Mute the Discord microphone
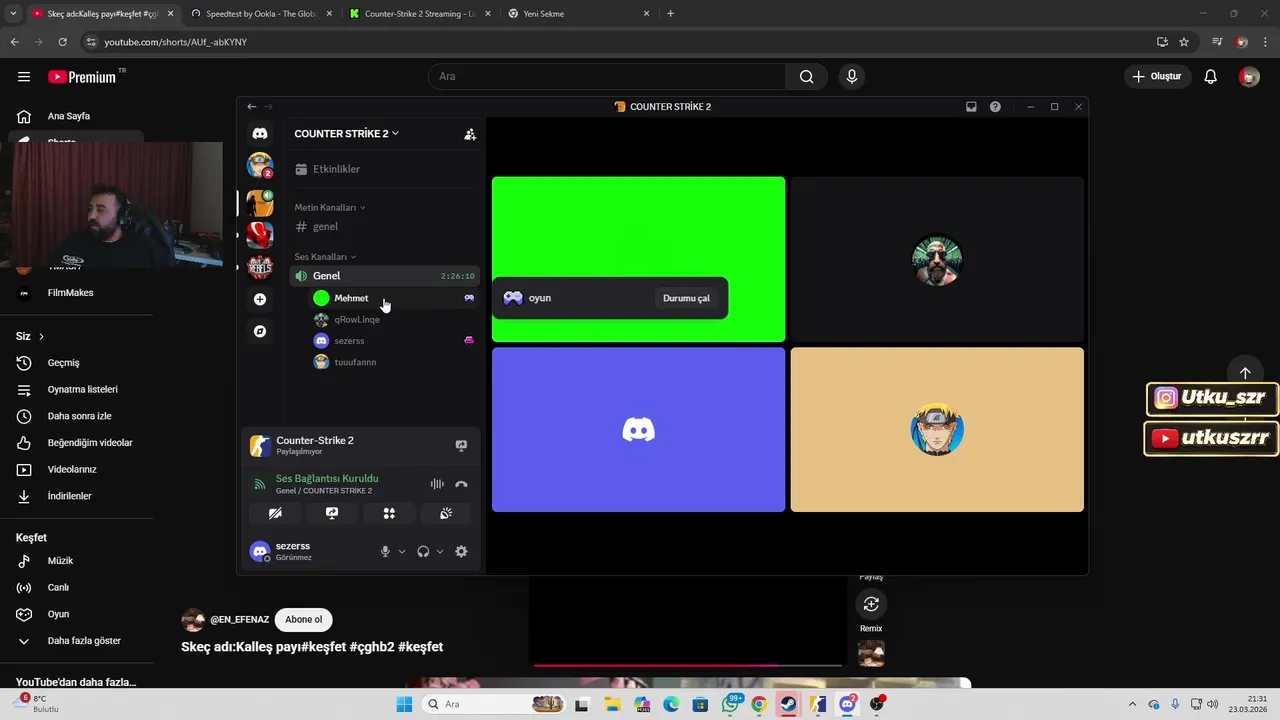Screen dimensions: 1280x720 (x=385, y=551)
